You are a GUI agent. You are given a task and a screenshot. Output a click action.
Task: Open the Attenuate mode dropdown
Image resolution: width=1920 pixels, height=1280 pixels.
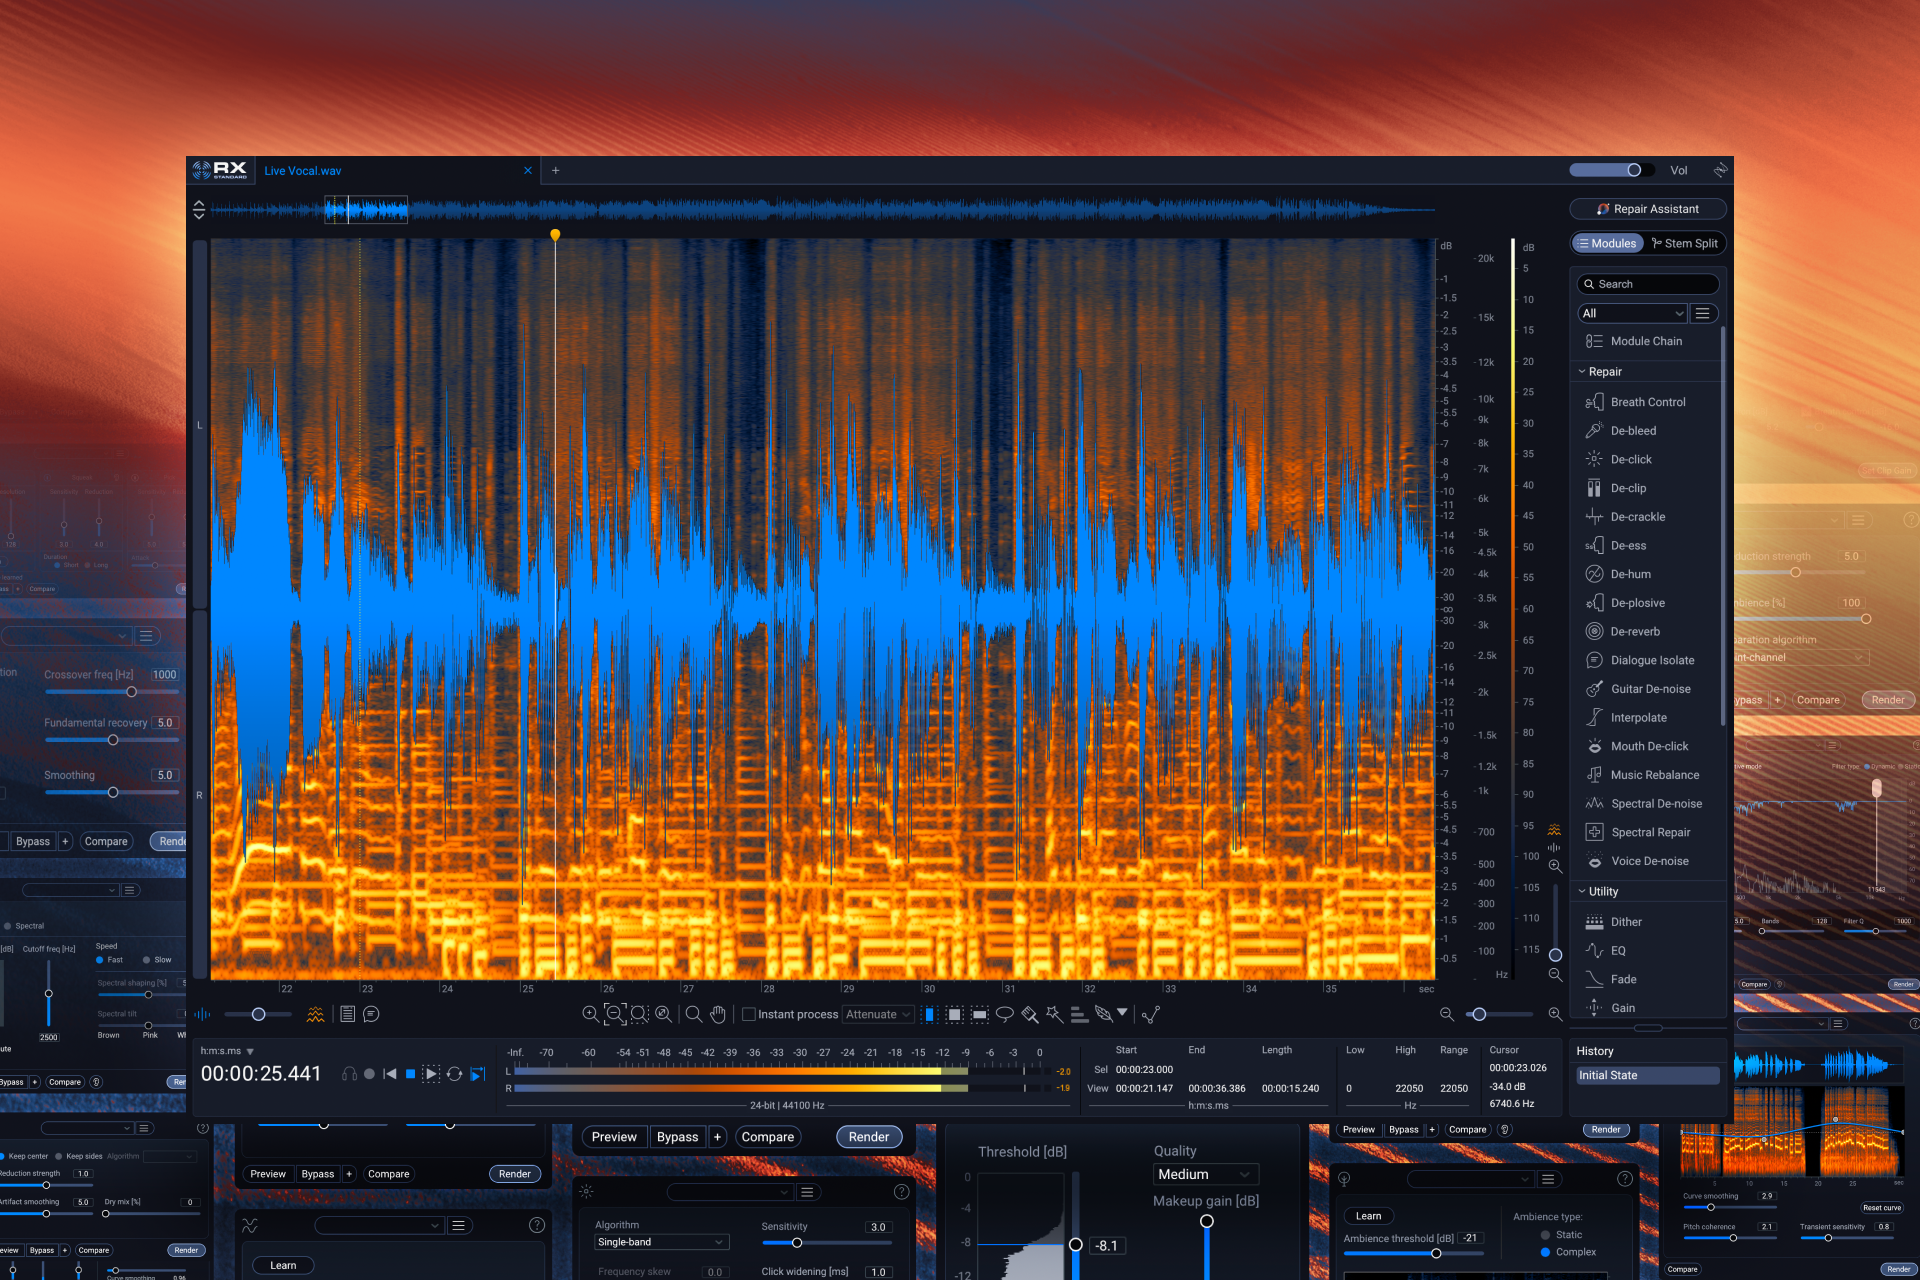pyautogui.click(x=878, y=1014)
